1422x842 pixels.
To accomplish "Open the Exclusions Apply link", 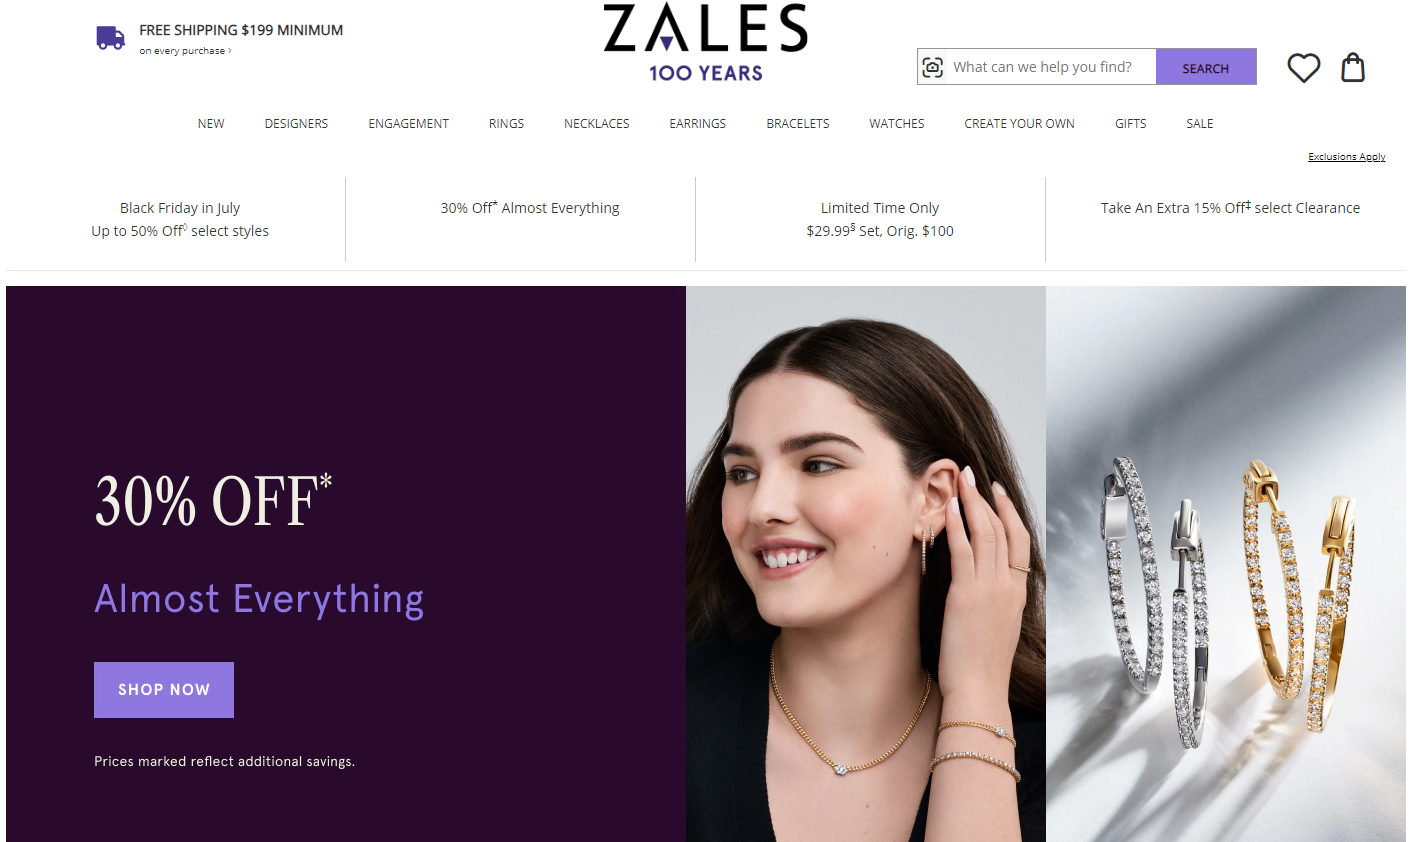I will 1347,157.
